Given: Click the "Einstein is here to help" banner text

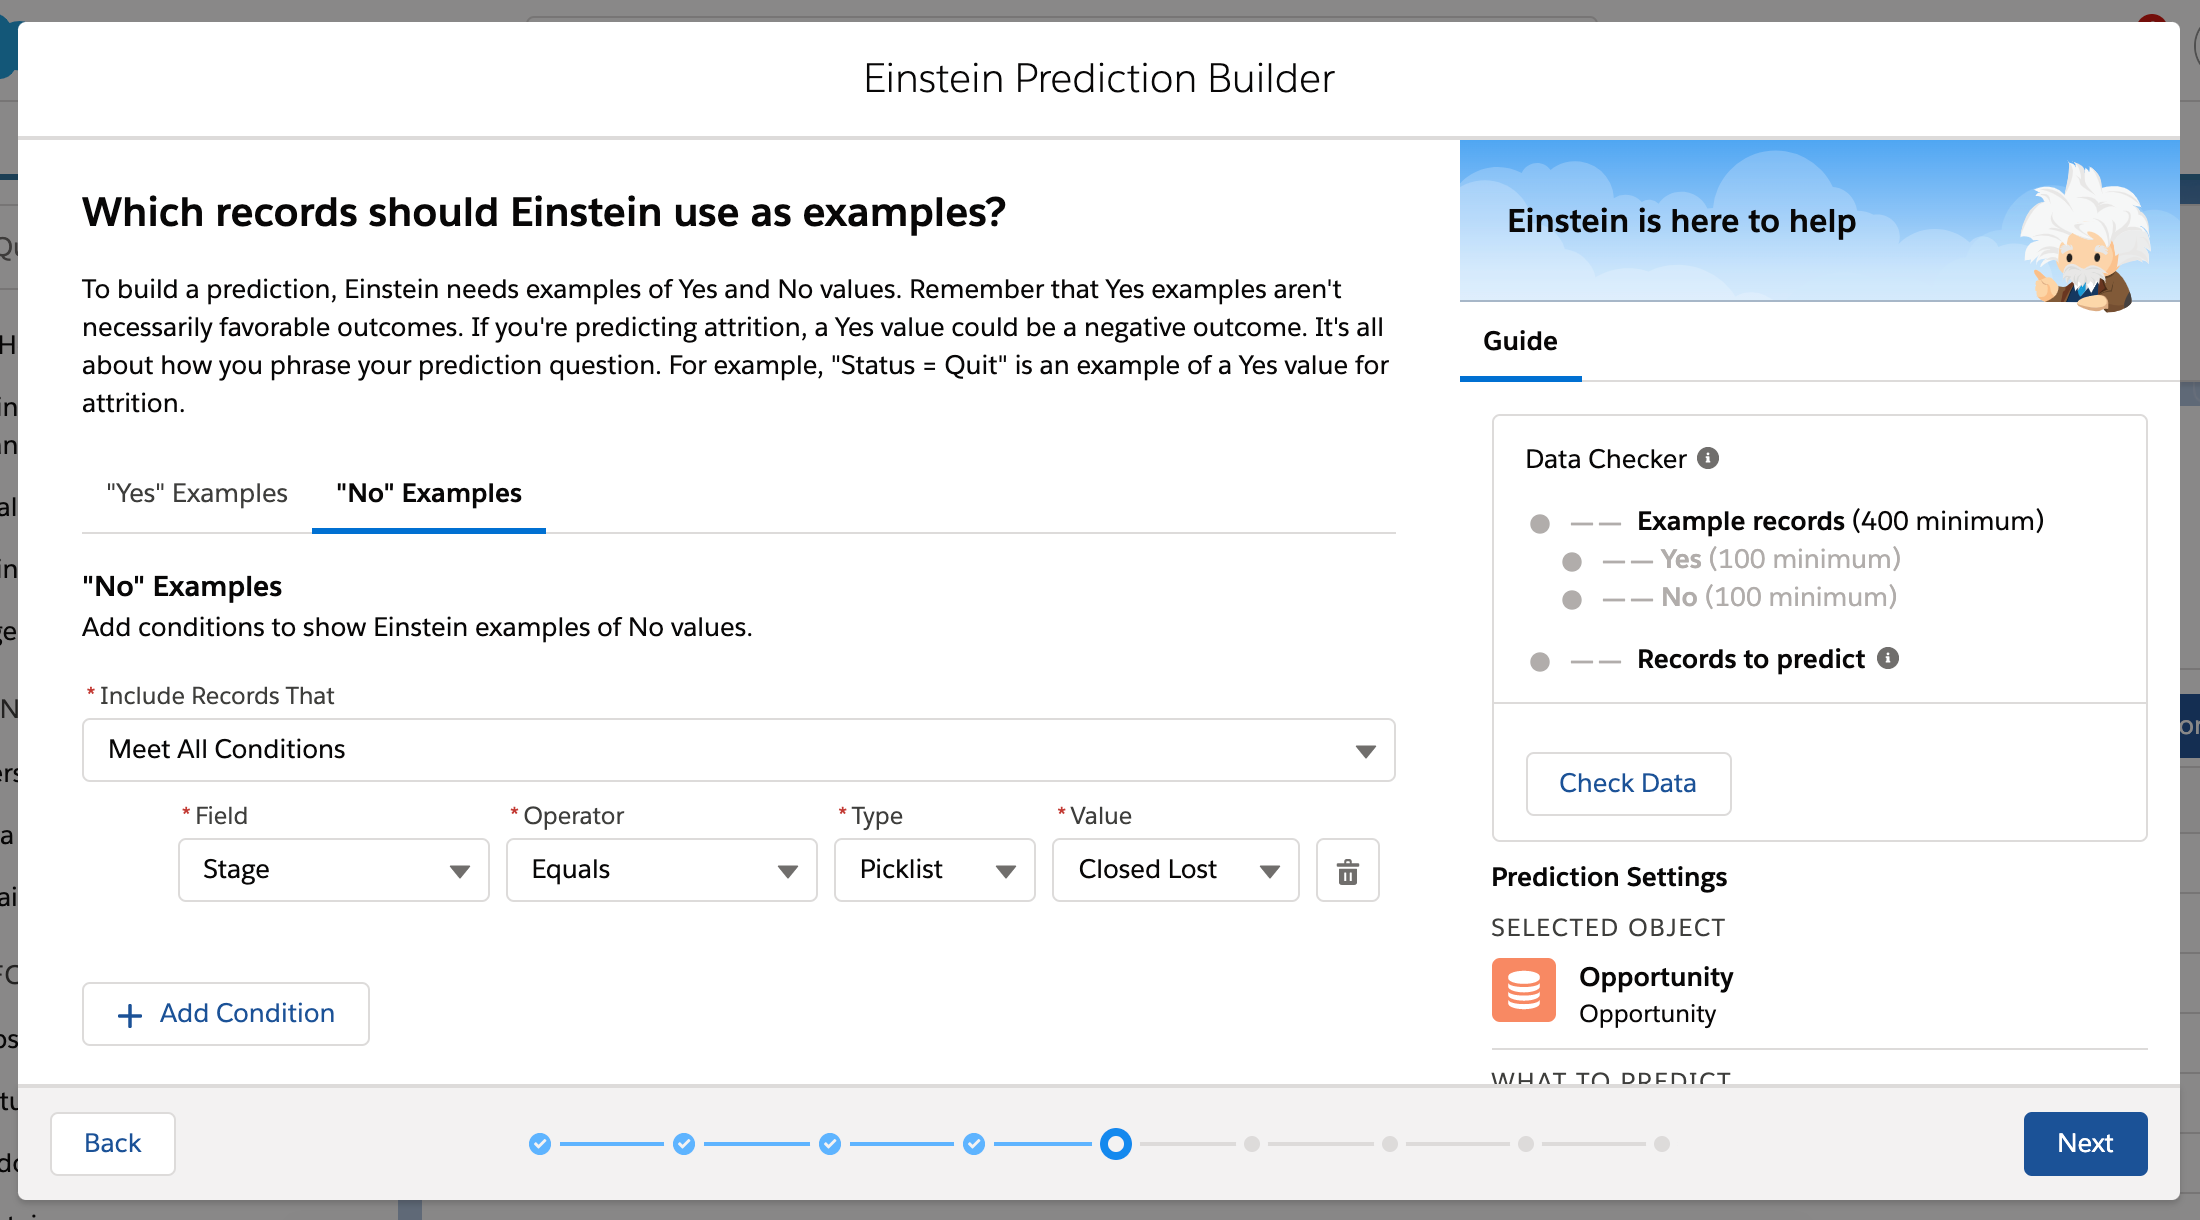Looking at the screenshot, I should [1681, 221].
